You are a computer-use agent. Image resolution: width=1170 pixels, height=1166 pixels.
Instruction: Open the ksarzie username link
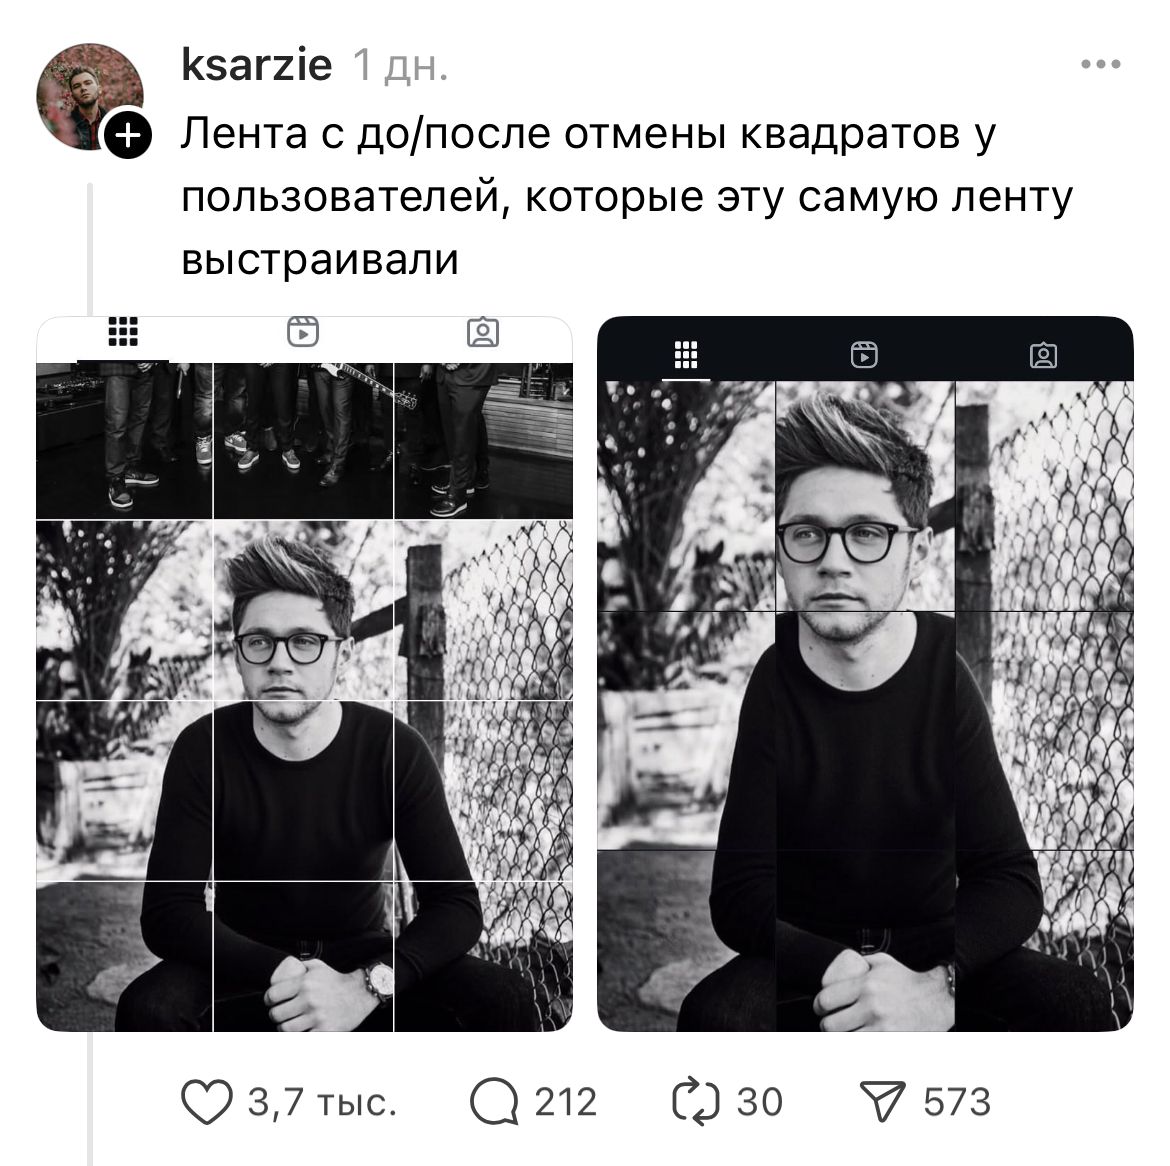click(x=257, y=64)
